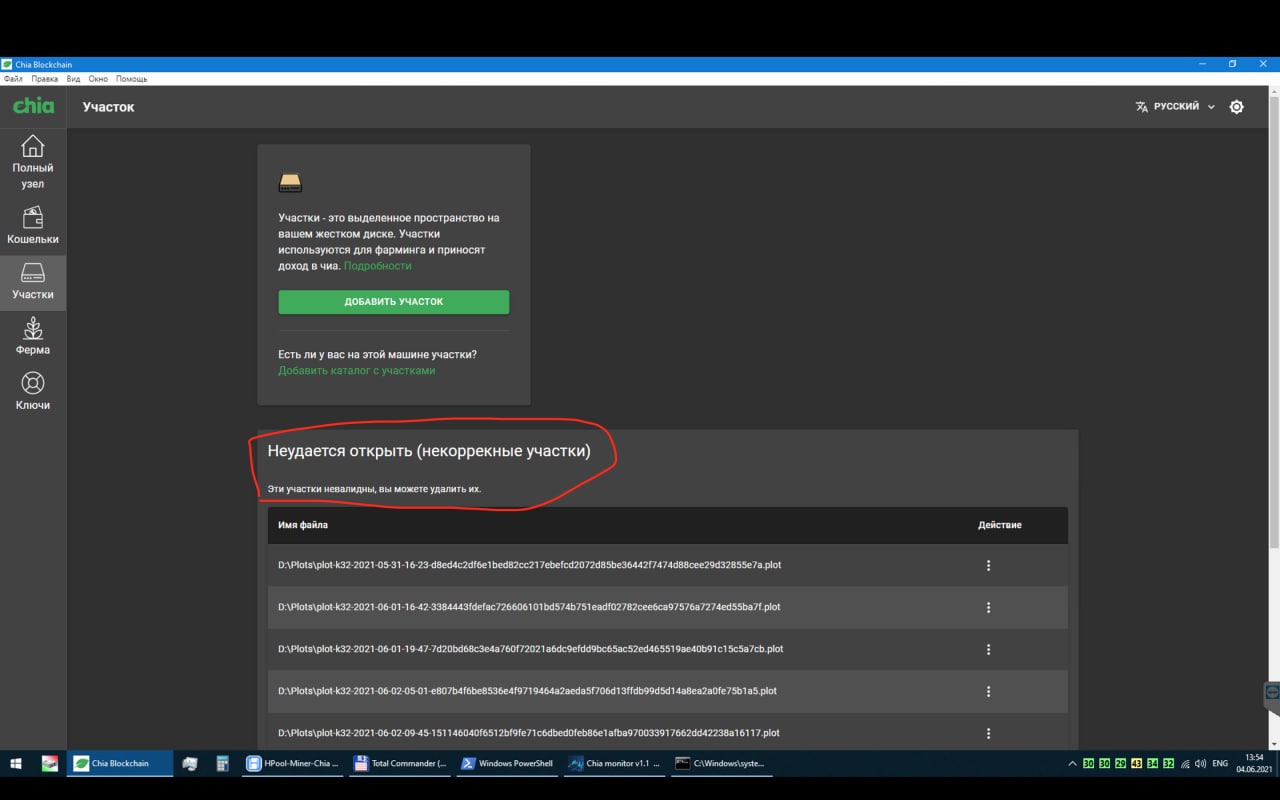Switch to HPool-Miner-Chia in the taskbar
Screen dimensions: 1280x800
294,763
